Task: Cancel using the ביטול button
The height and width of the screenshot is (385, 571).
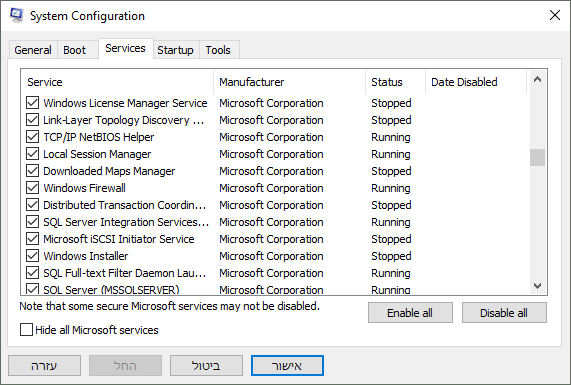Action: coord(206,366)
